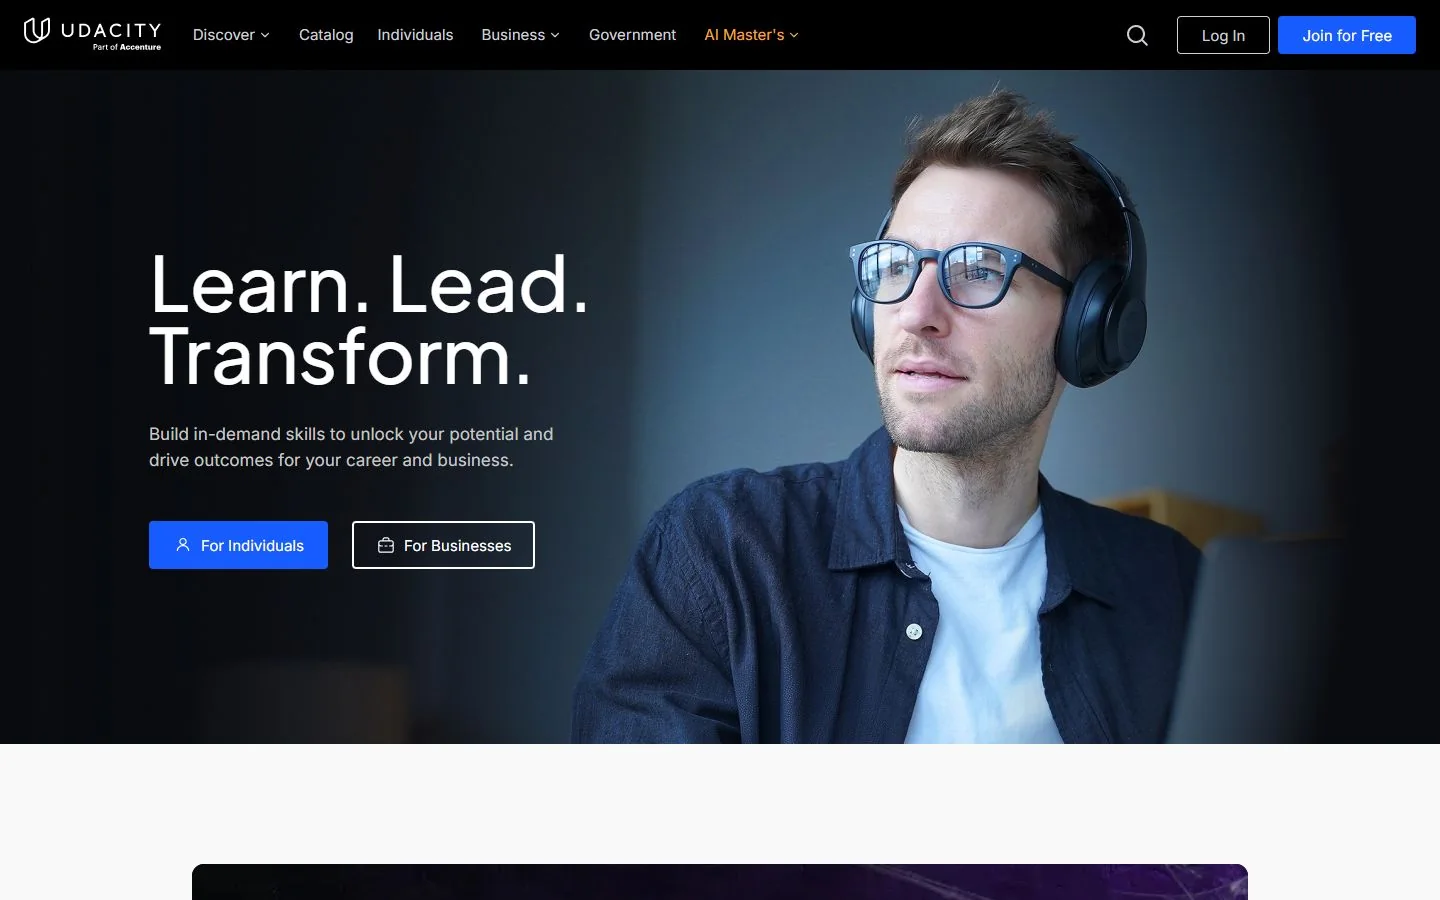
Task: Choose the For Individuals button
Action: pos(238,545)
